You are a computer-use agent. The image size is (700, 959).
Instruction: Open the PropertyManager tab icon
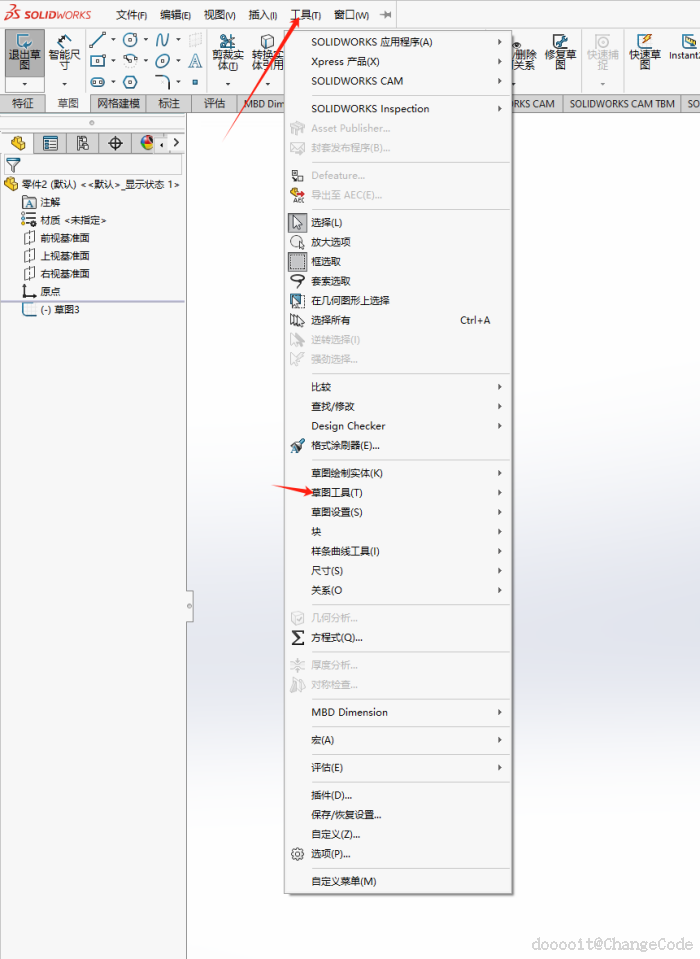pyautogui.click(x=50, y=143)
